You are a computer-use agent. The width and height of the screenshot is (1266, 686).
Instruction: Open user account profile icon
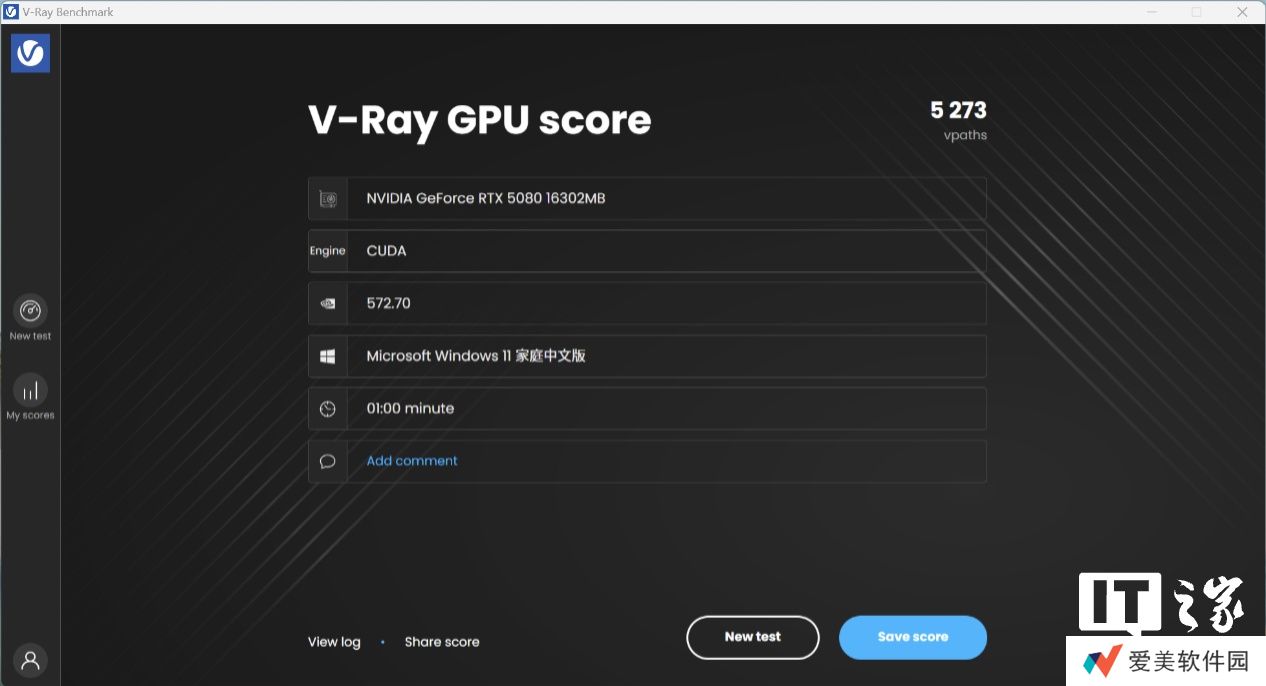click(x=30, y=660)
